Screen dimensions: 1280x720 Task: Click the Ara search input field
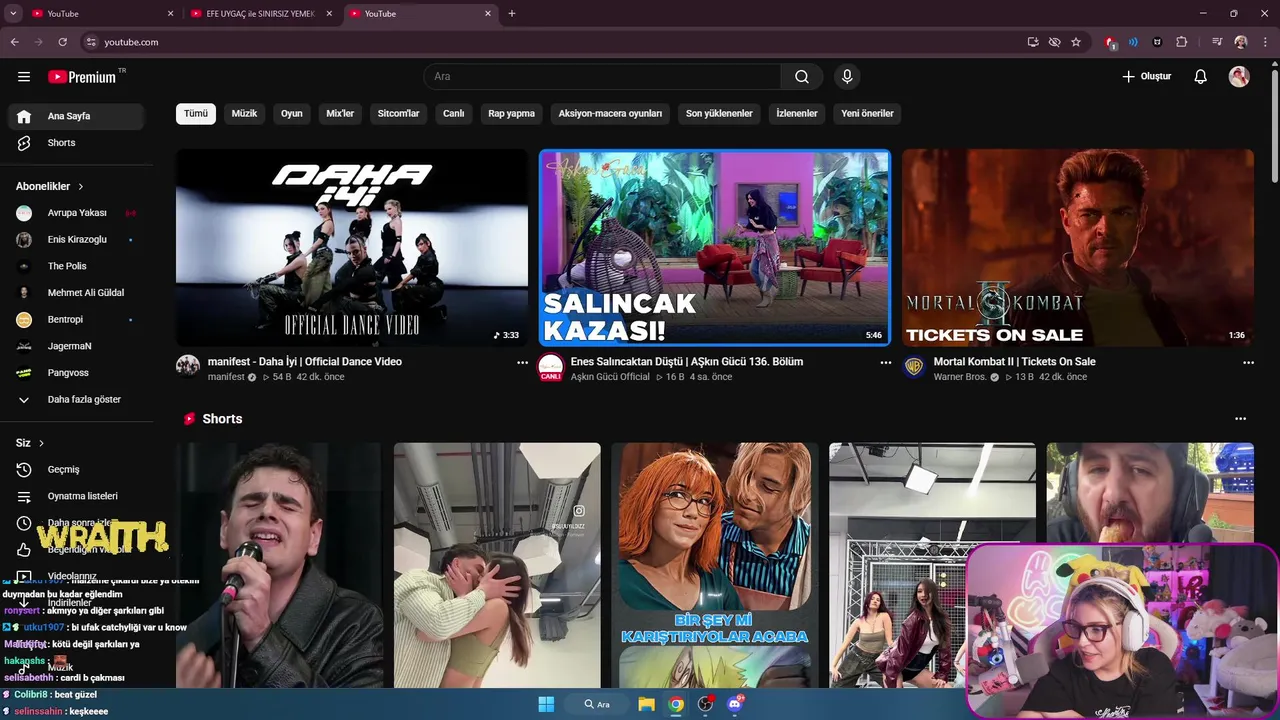[x=602, y=77]
